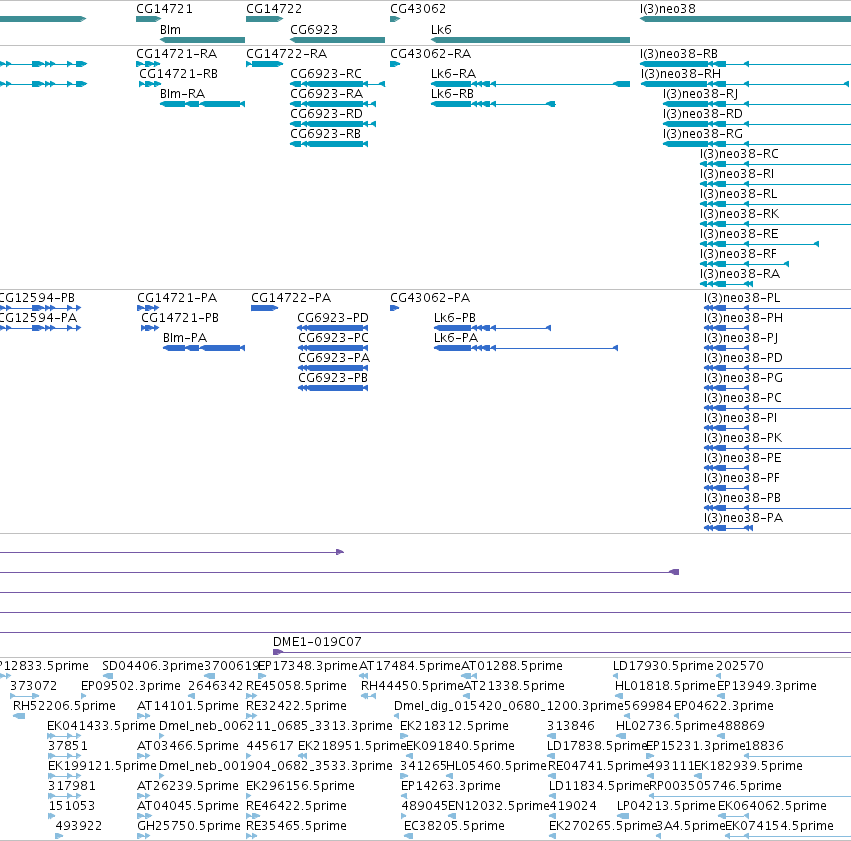Open the Blm-PA protein label
This screenshot has height=841, width=851.
(x=185, y=338)
